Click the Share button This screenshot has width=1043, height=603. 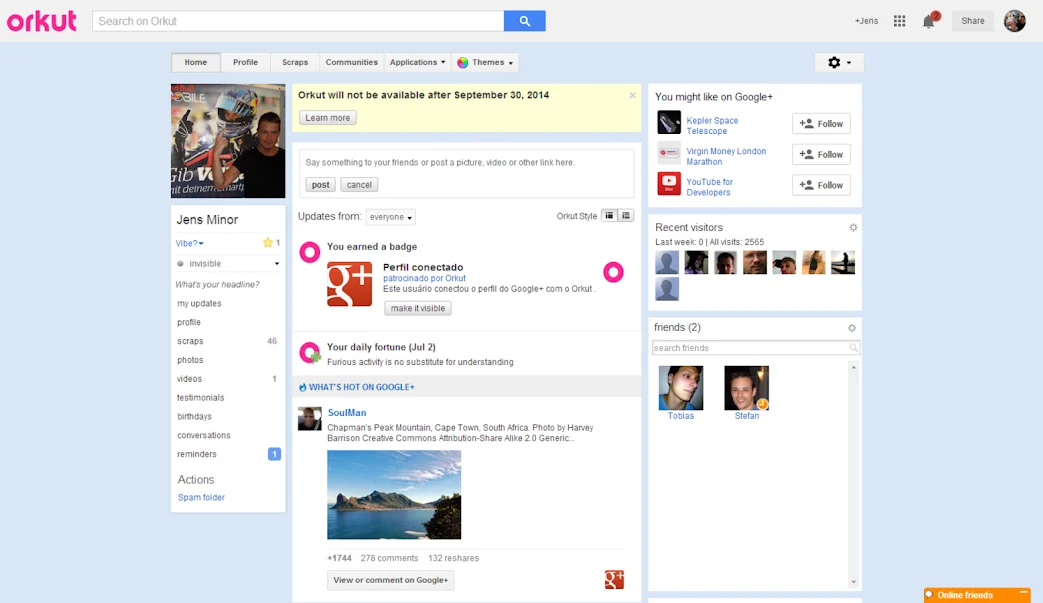pos(972,21)
